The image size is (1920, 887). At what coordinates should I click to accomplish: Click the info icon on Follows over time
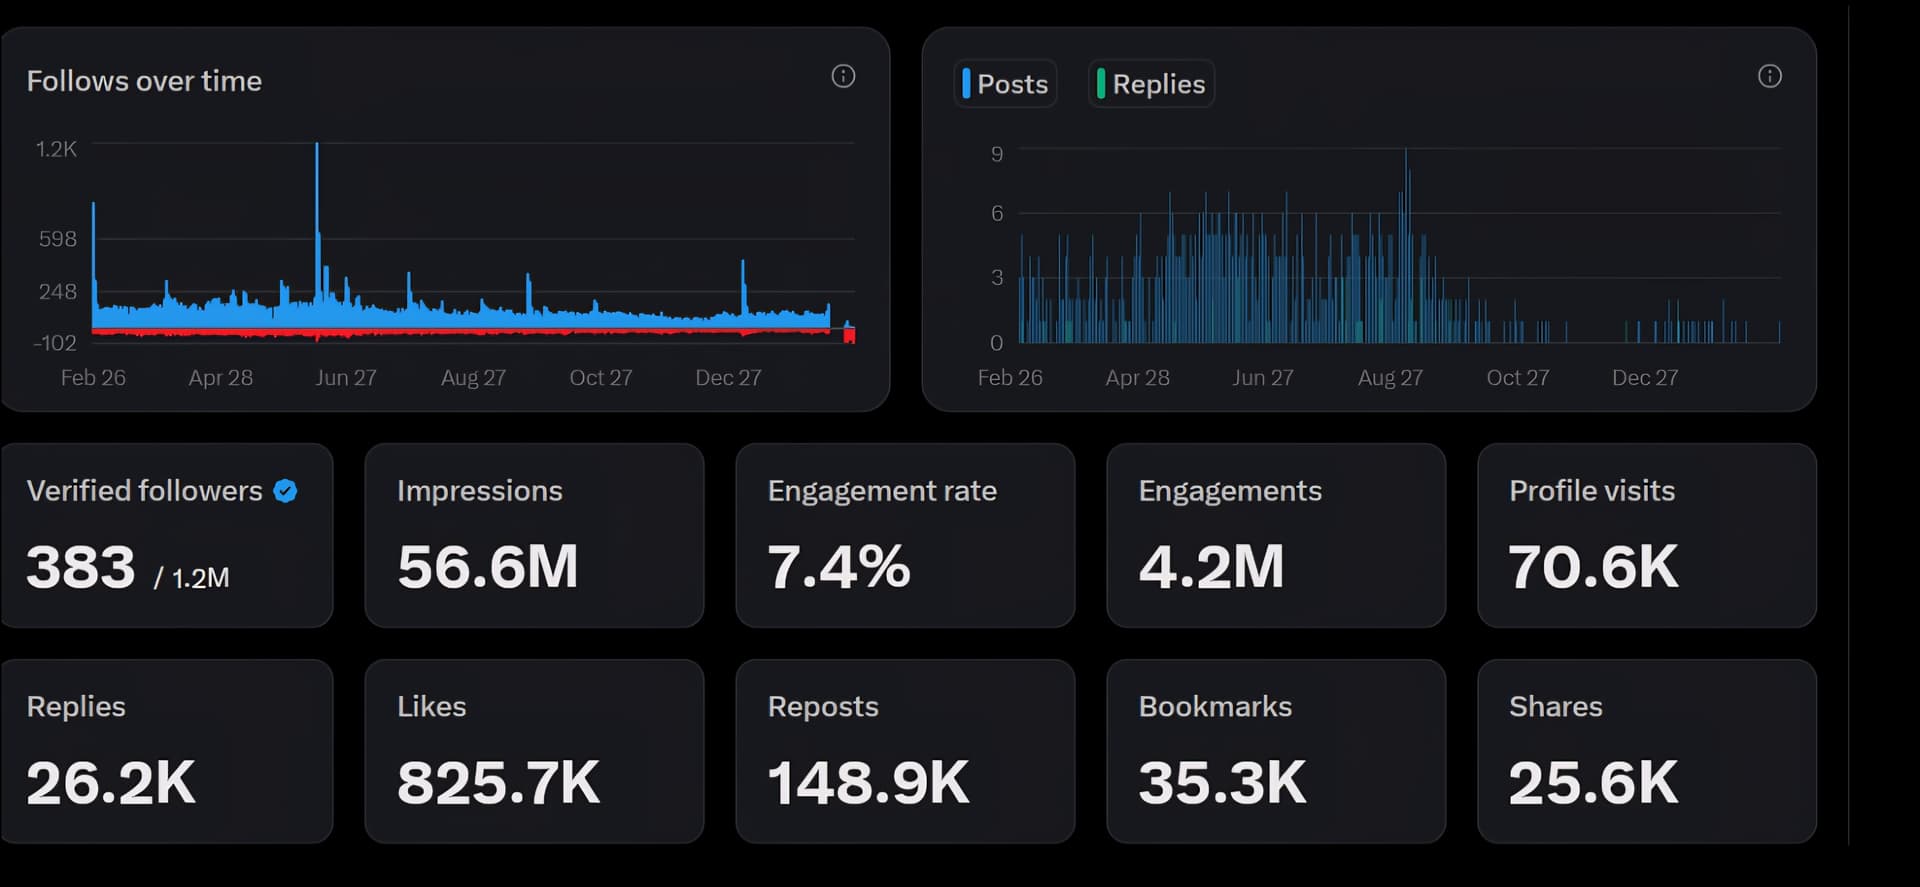pos(843,76)
